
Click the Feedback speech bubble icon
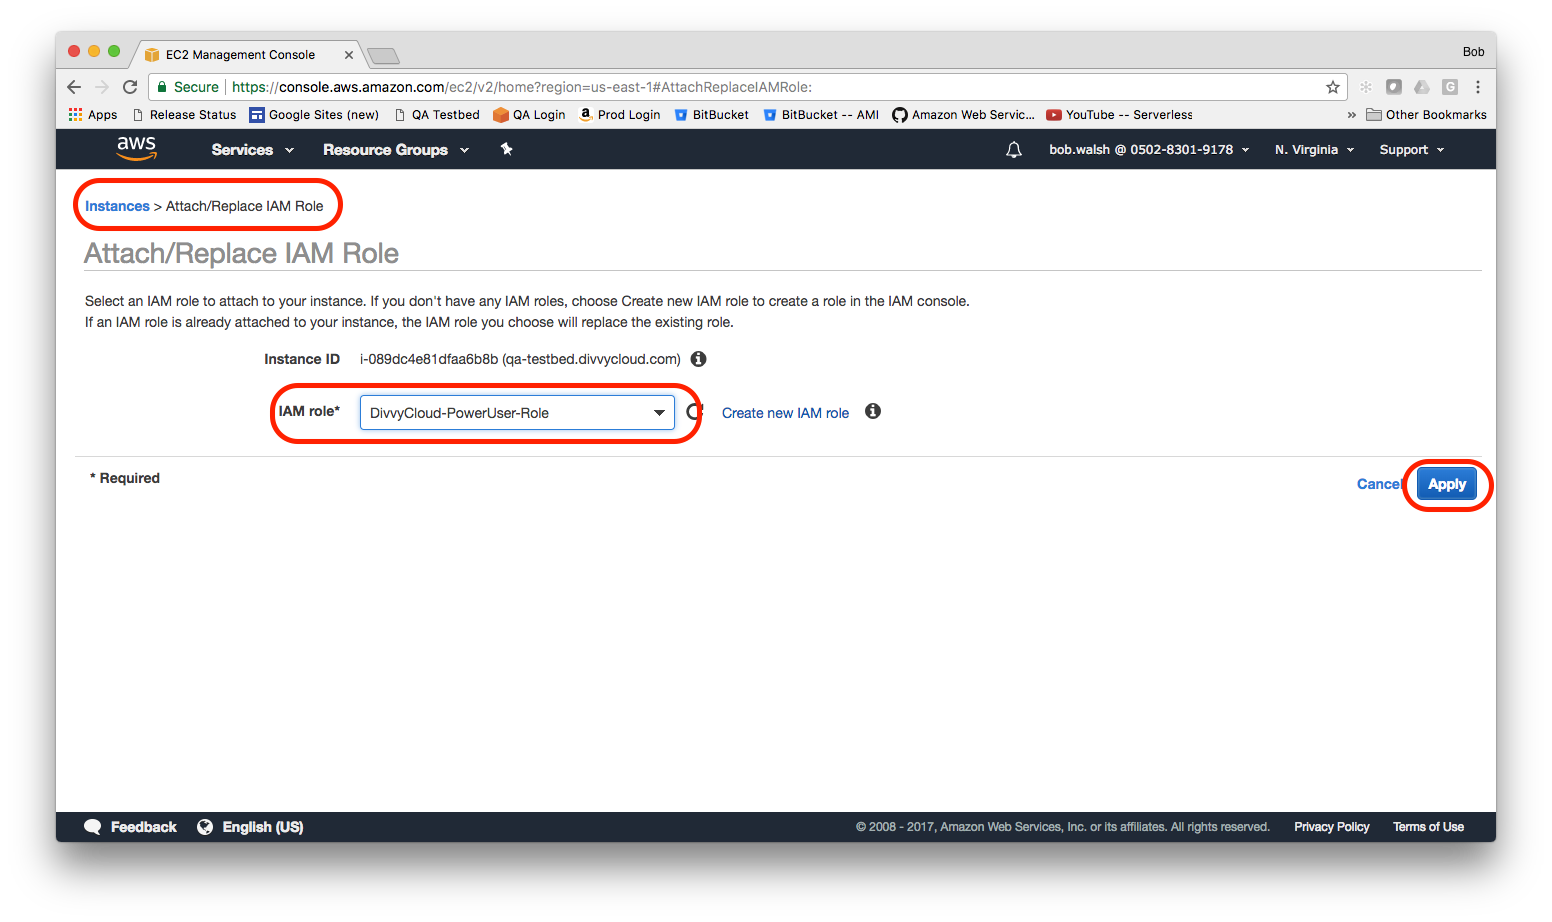93,827
